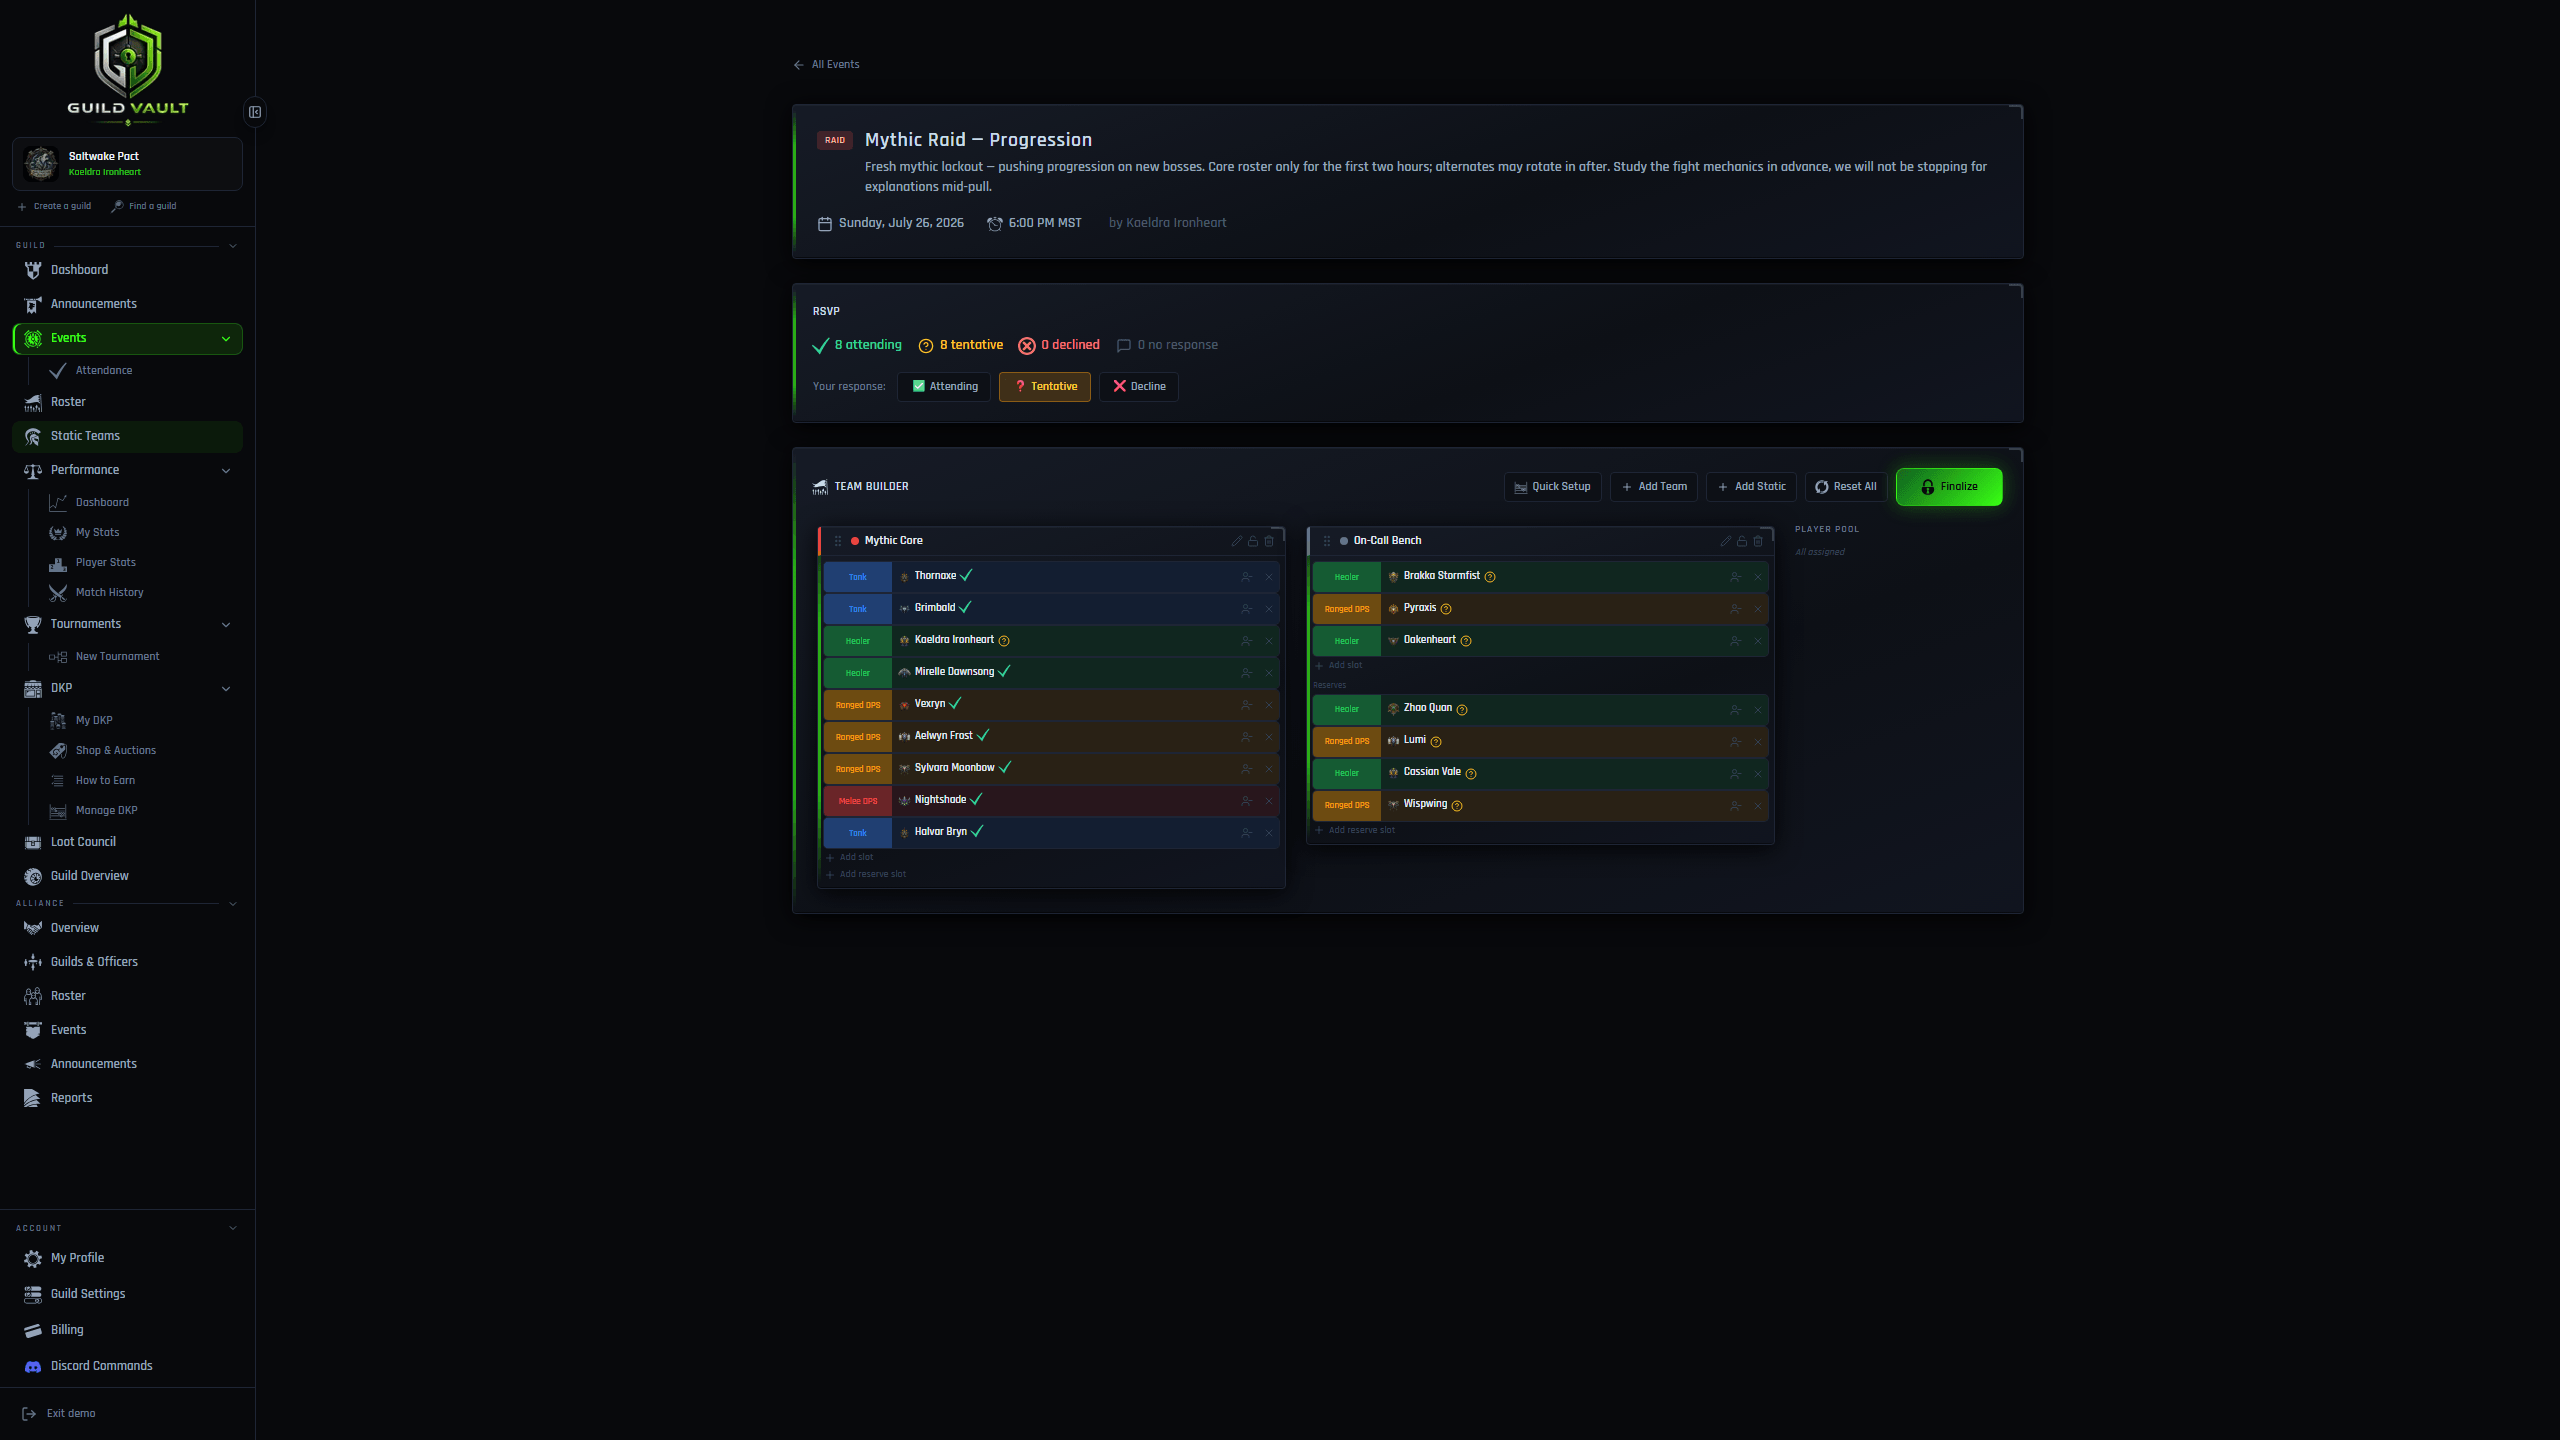Collapse the Performance submenu chevron

coord(226,471)
